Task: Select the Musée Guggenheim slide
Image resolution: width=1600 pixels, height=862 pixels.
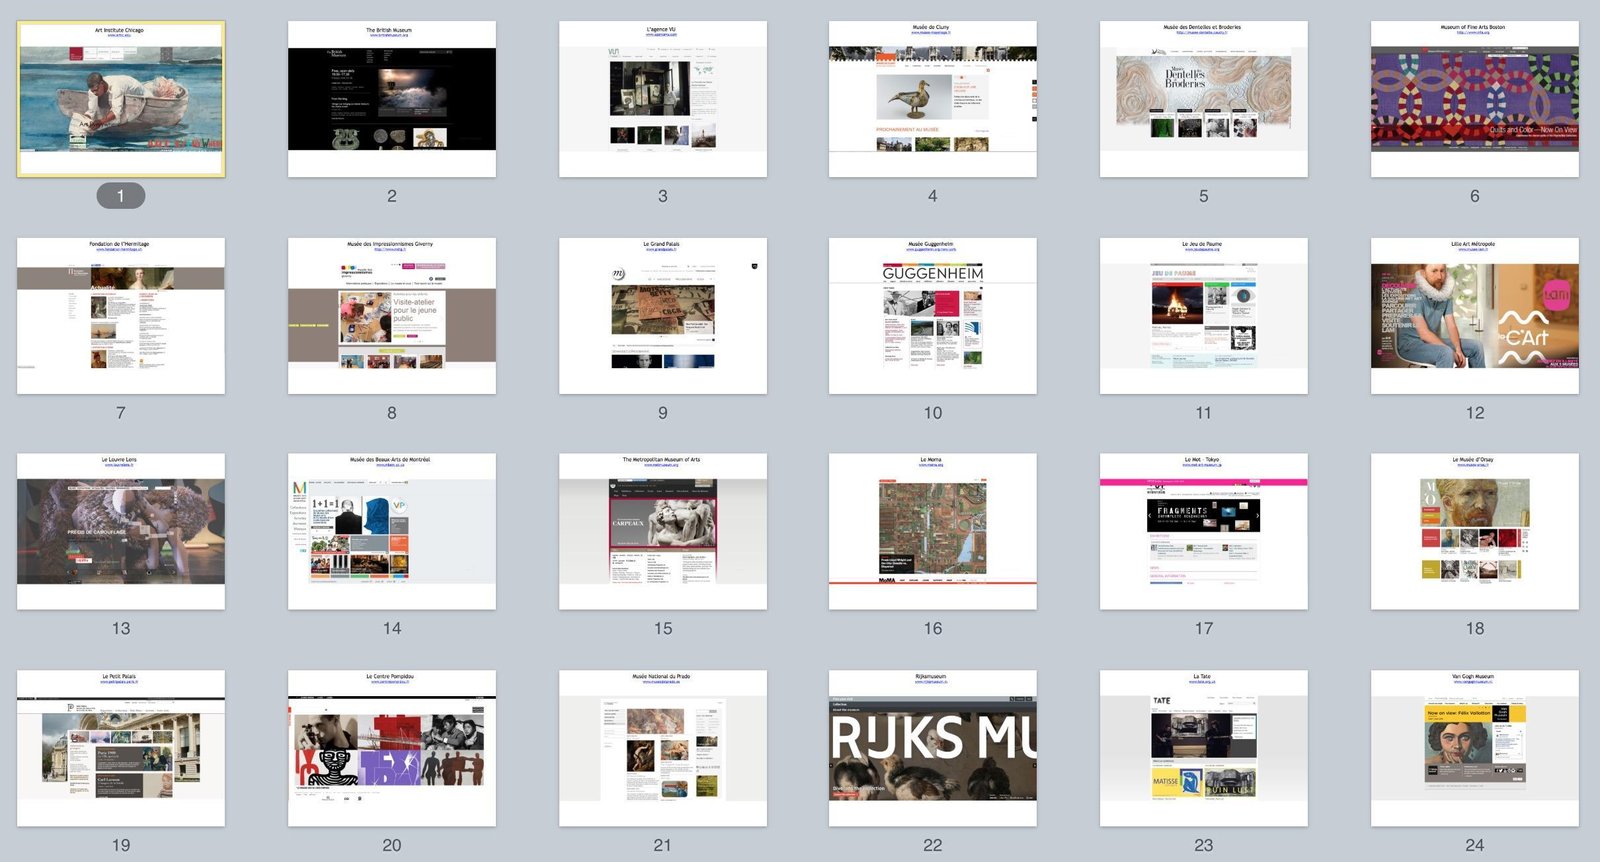Action: pos(933,316)
